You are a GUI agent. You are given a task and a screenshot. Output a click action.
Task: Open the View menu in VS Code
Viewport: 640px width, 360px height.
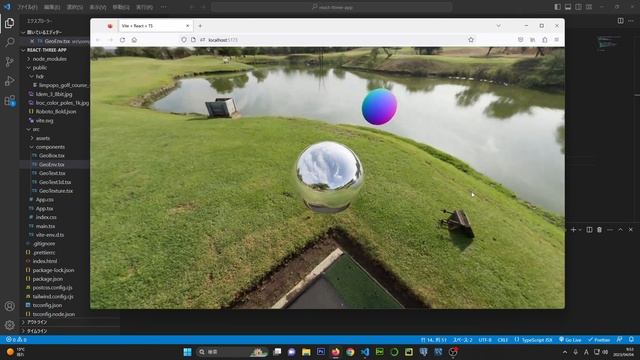tap(98, 7)
